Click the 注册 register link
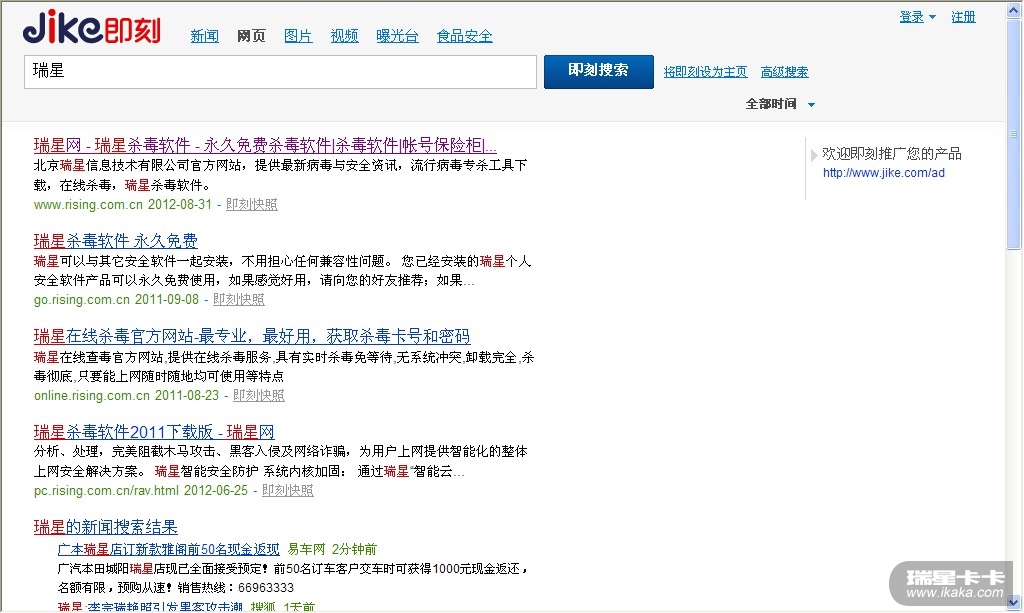Viewport: 1024px width, 613px height. [963, 17]
